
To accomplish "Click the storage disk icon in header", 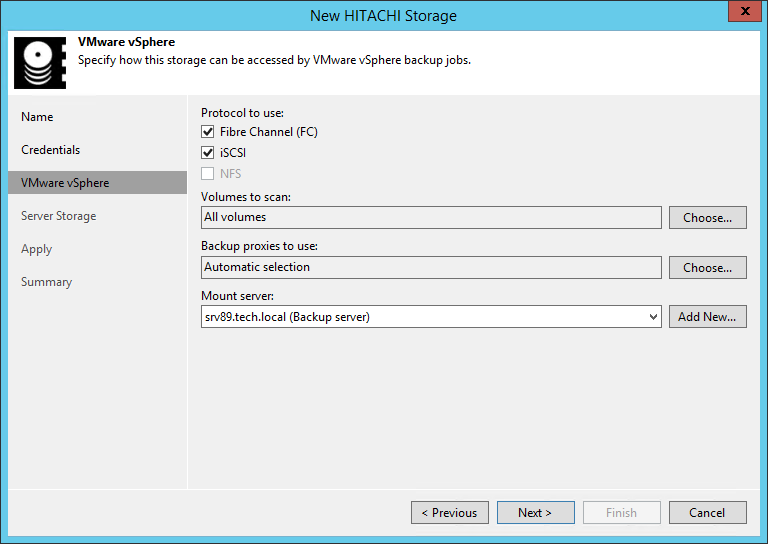I will pyautogui.click(x=40, y=64).
